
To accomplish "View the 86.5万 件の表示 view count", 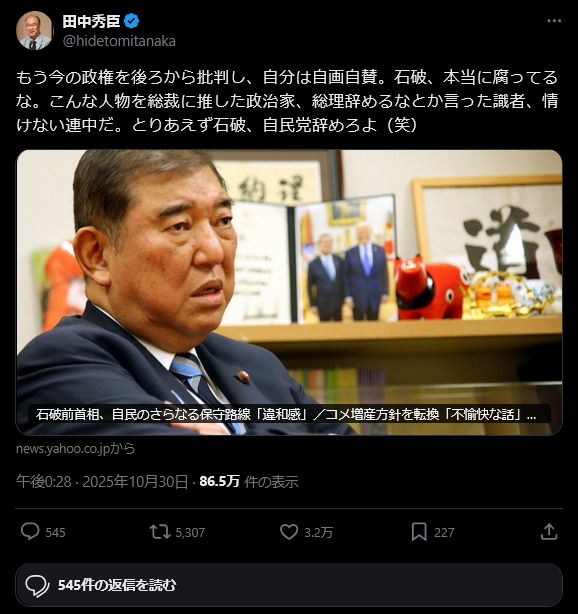I will pos(249,482).
